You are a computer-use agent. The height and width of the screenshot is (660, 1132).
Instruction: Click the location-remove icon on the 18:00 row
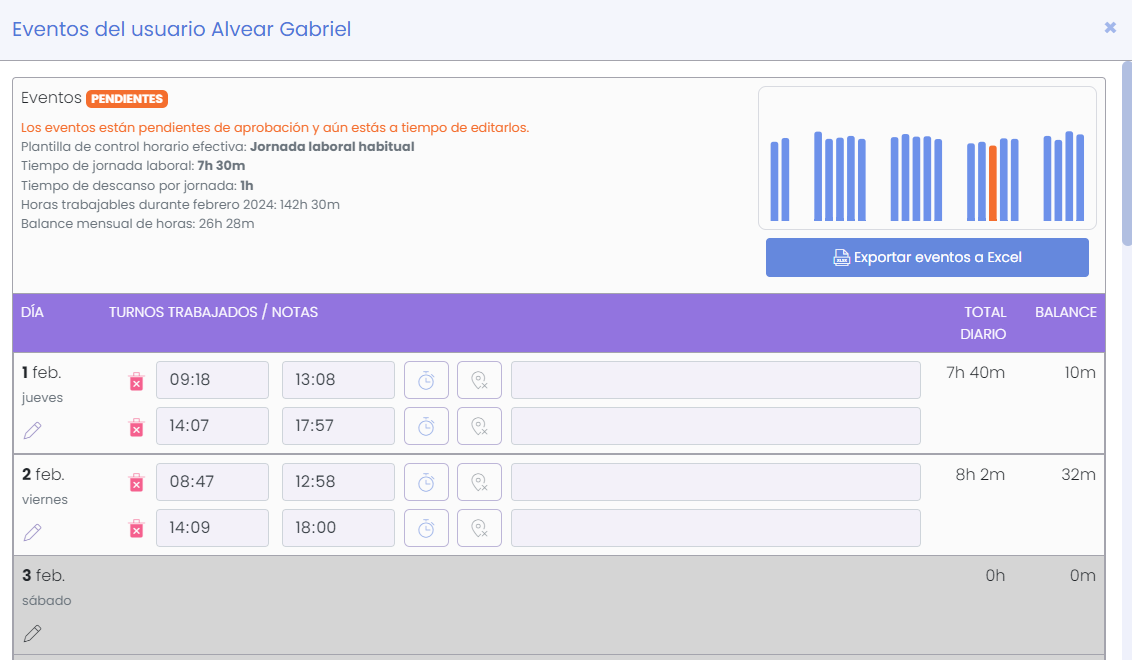click(x=479, y=527)
